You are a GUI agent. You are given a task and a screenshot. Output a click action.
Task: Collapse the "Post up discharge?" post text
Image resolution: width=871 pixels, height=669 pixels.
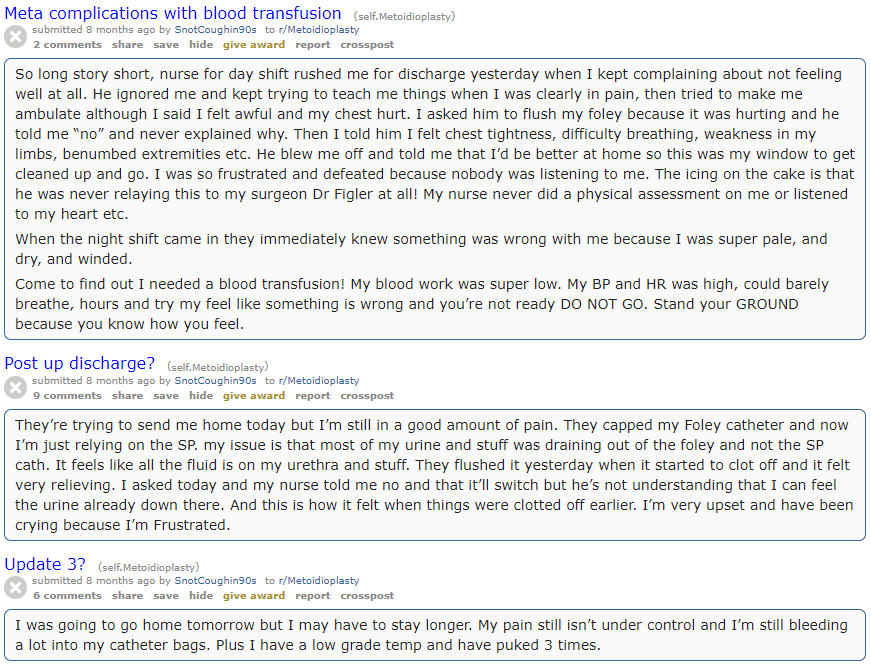15,388
